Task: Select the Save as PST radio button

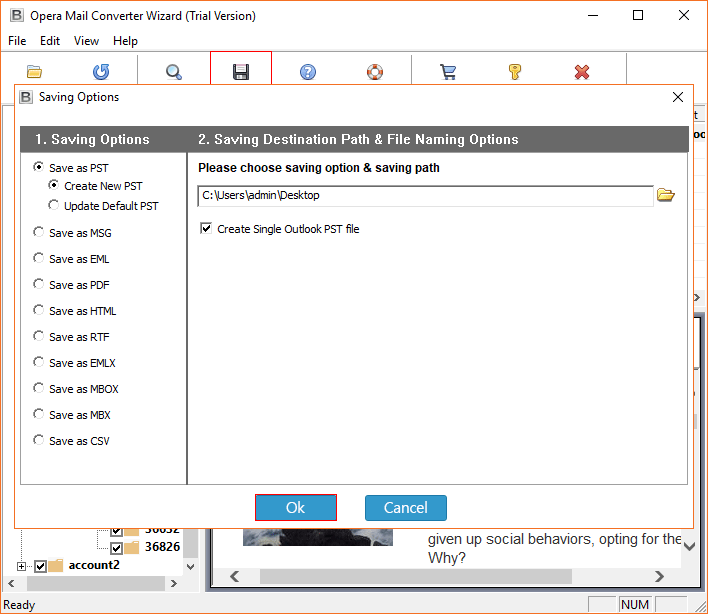Action: pos(39,167)
